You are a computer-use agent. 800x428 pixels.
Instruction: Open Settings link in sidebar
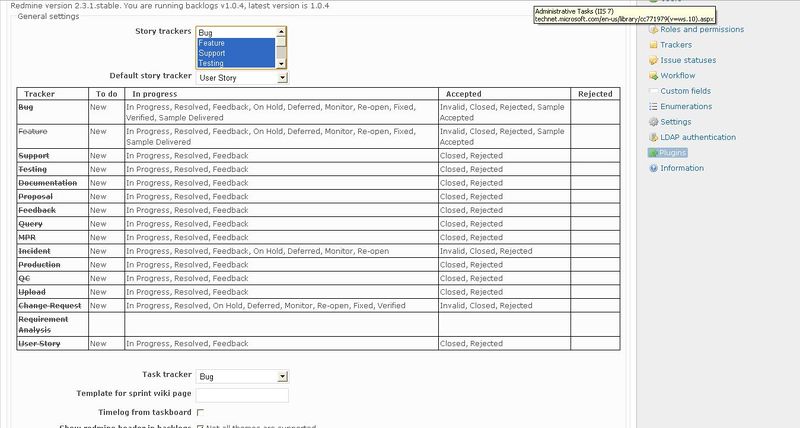(676, 122)
